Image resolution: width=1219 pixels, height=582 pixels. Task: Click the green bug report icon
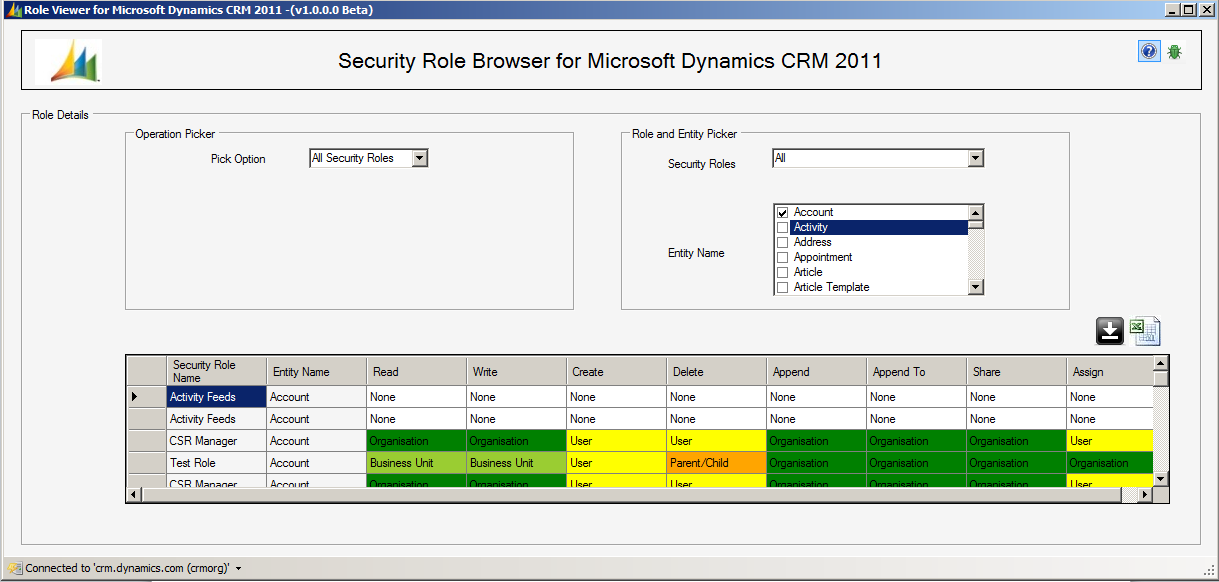1174,51
